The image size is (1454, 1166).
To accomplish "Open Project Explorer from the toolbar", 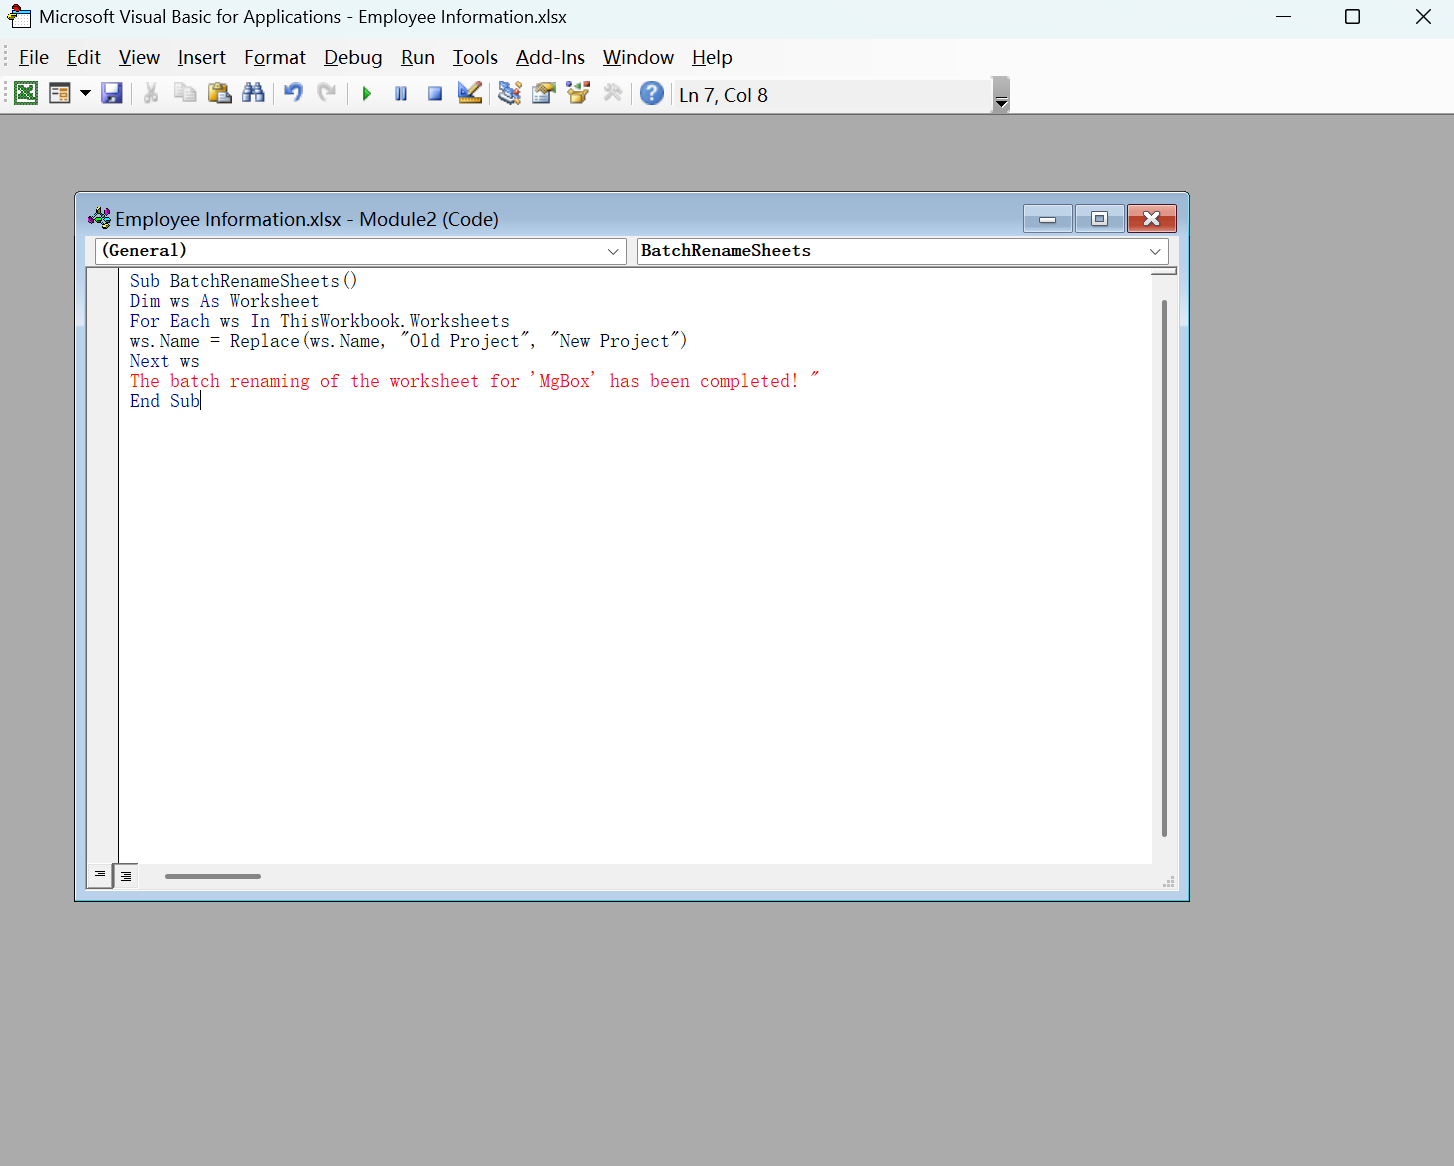I will 510,94.
